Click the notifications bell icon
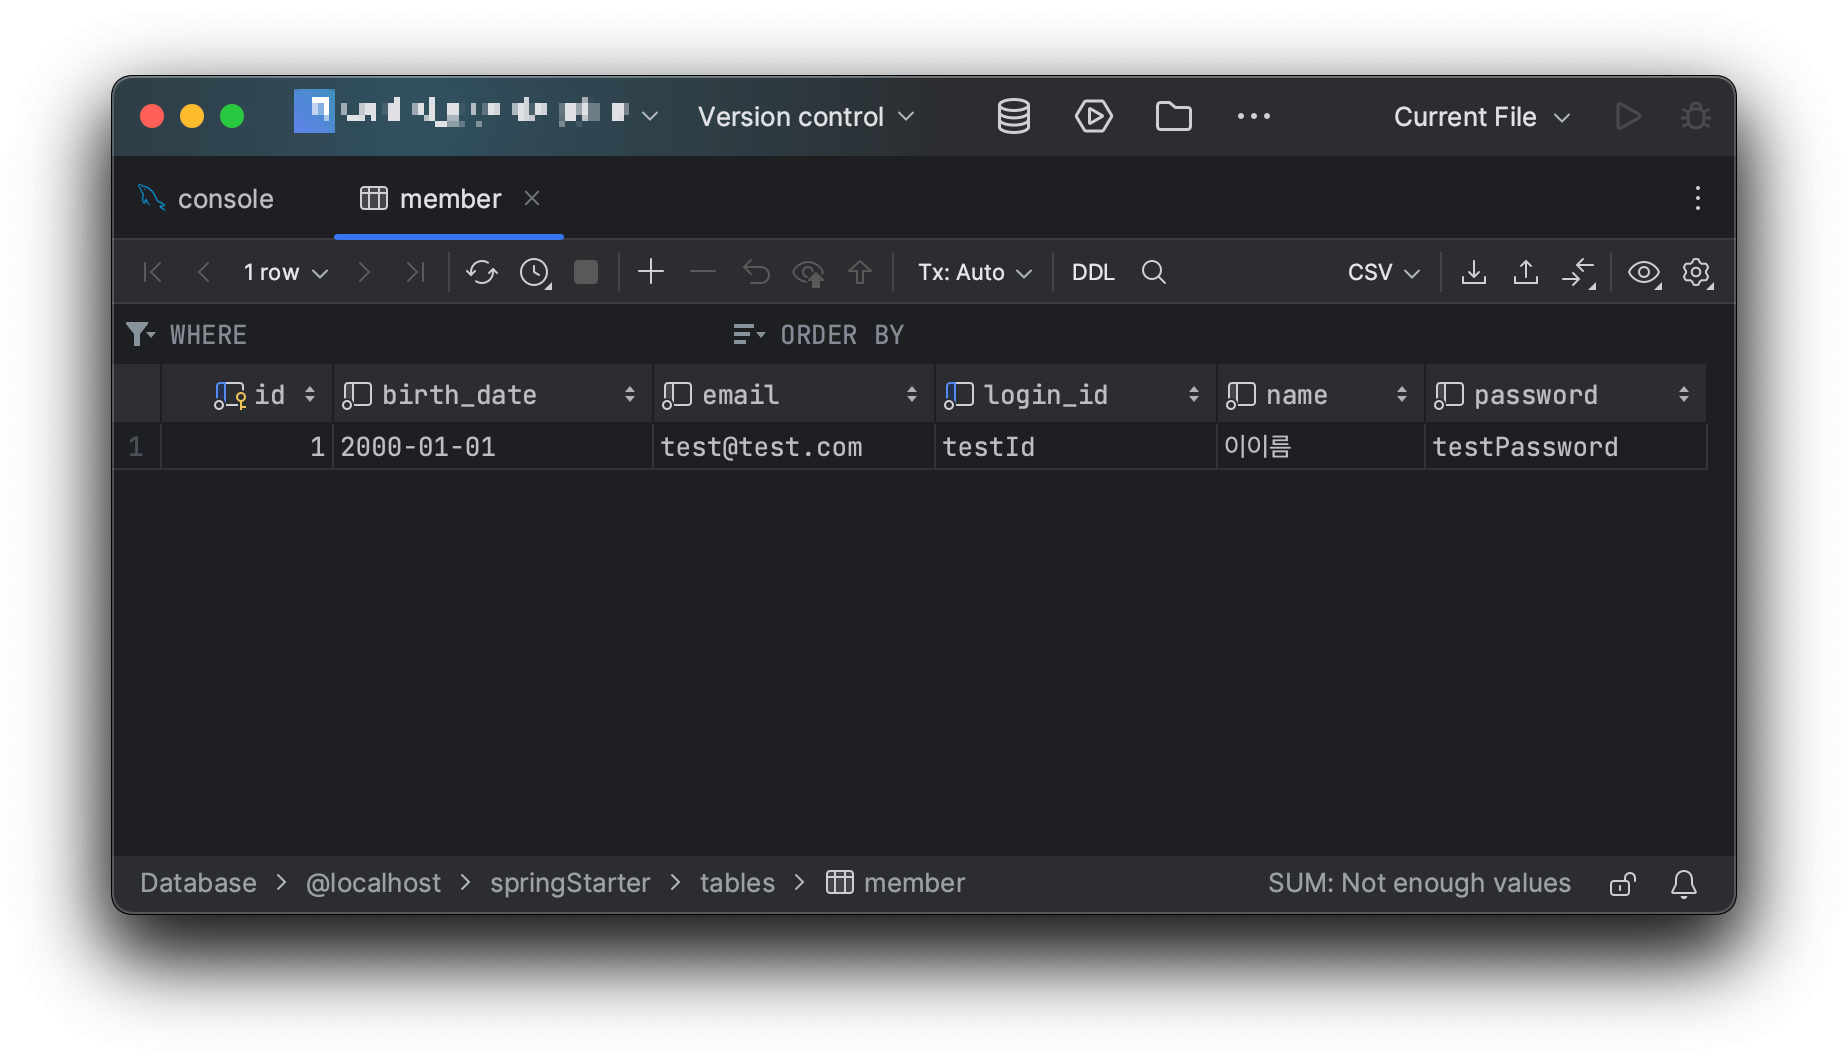Screen dimensions: 1848x1062 pyautogui.click(x=1684, y=884)
